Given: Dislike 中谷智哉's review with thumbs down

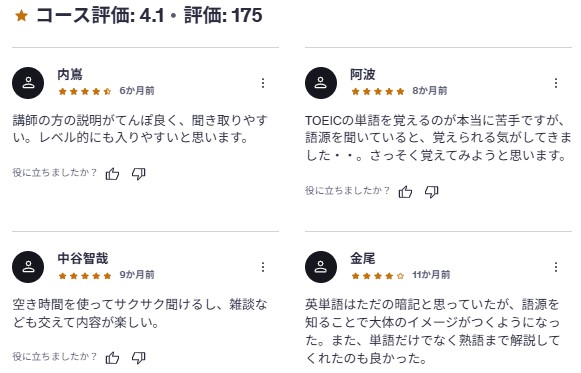Looking at the screenshot, I should [x=139, y=358].
